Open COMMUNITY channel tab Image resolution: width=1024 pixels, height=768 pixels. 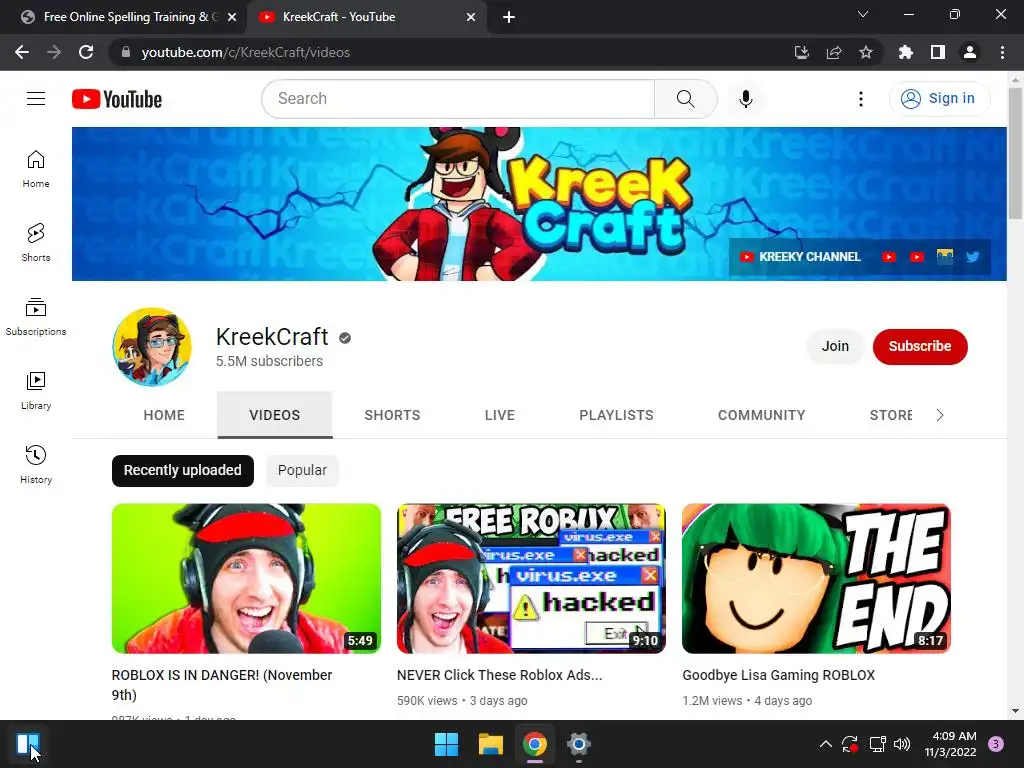pyautogui.click(x=761, y=415)
